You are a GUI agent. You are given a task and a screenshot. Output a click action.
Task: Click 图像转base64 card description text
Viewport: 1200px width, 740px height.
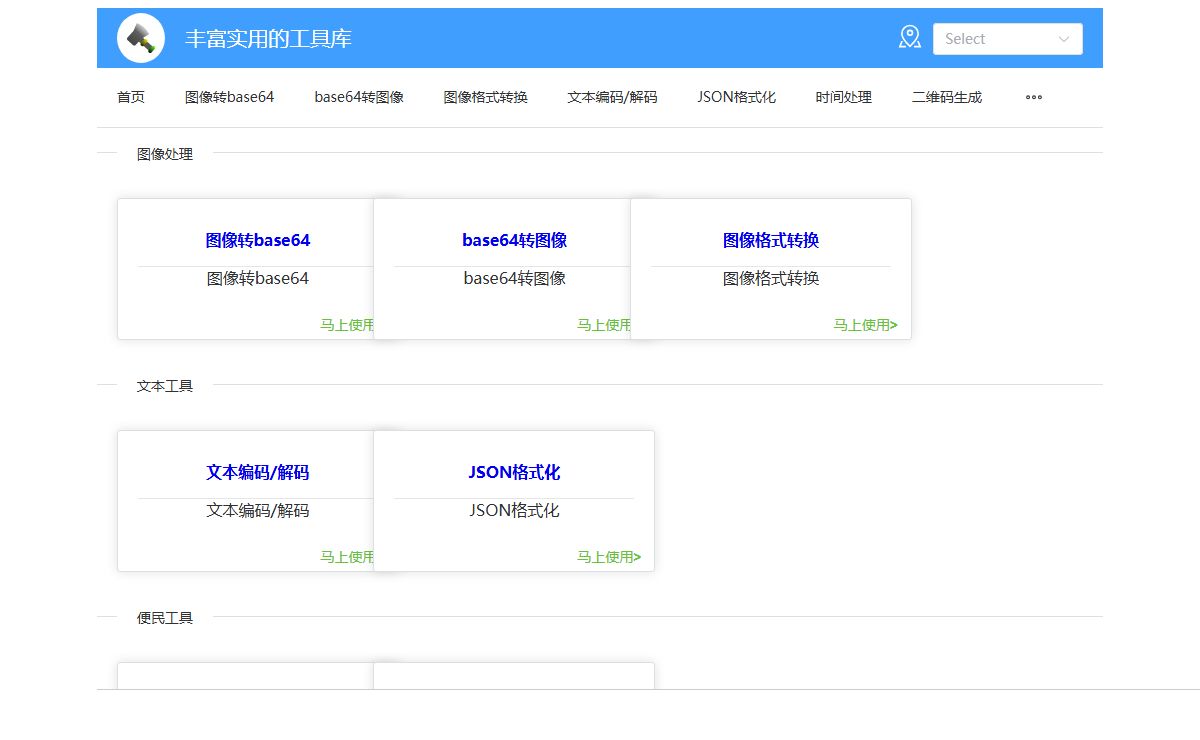[258, 278]
